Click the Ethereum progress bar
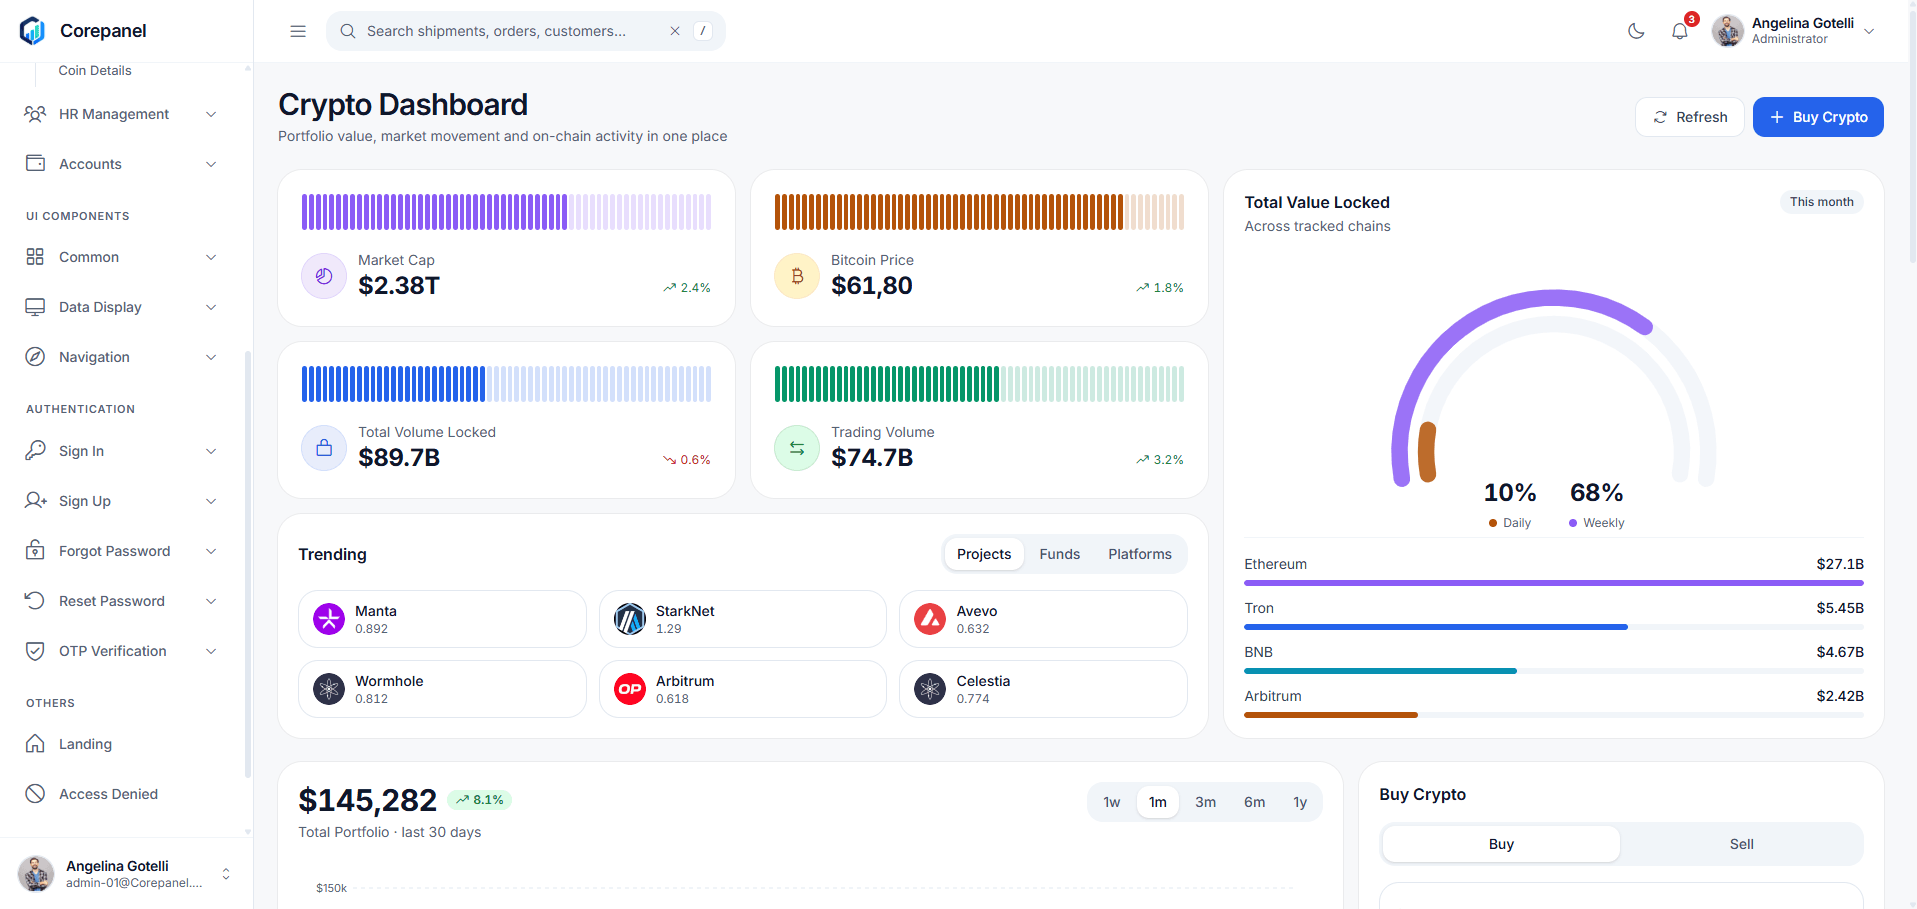1917x909 pixels. click(x=1553, y=582)
